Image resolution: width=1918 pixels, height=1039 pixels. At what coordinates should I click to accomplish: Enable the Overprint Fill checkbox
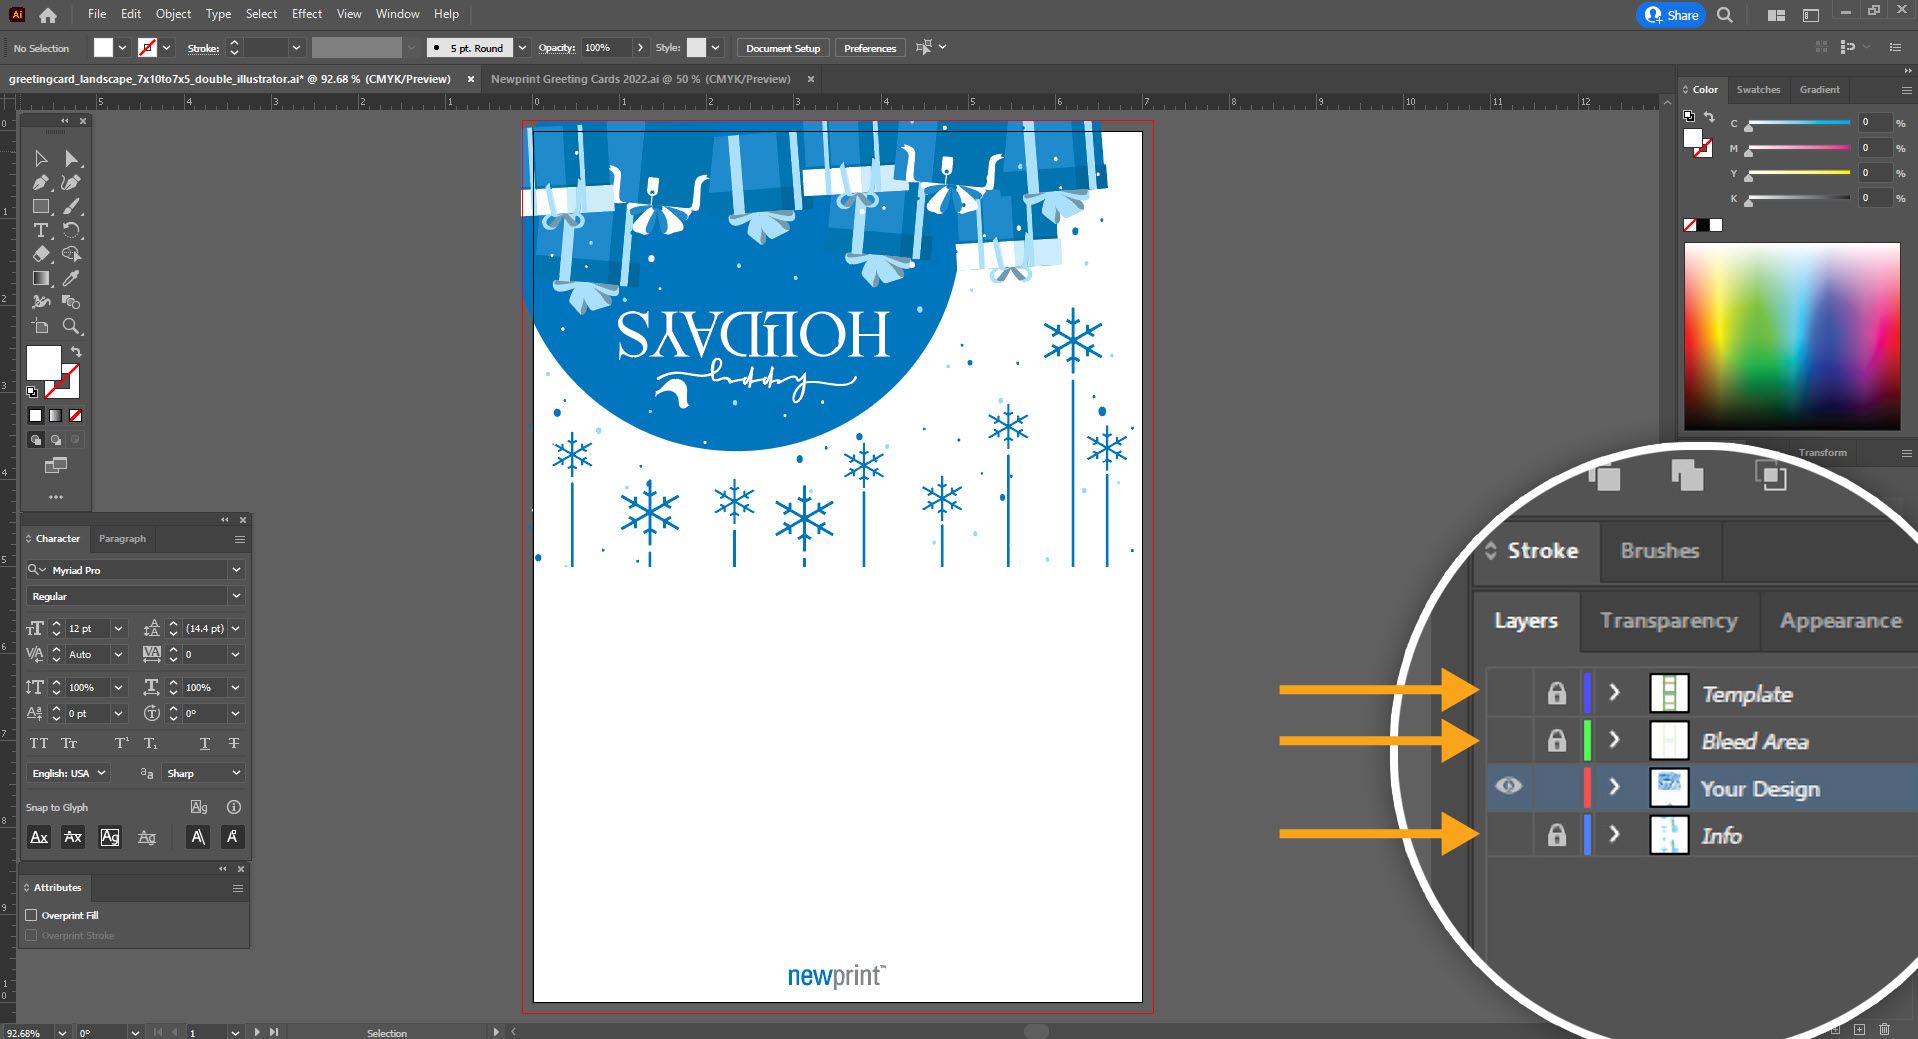[33, 915]
